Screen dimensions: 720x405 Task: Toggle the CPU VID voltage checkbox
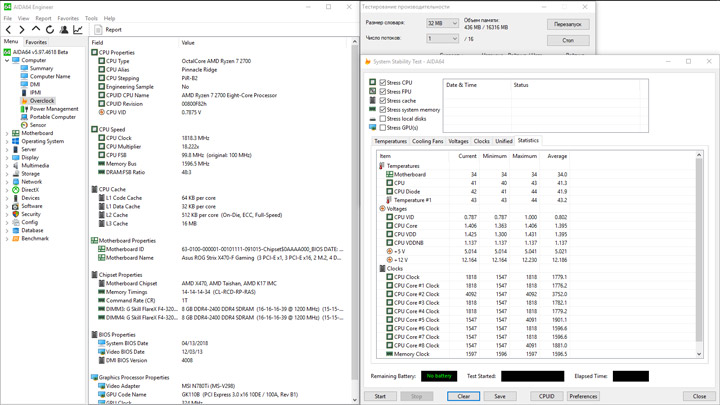389,217
